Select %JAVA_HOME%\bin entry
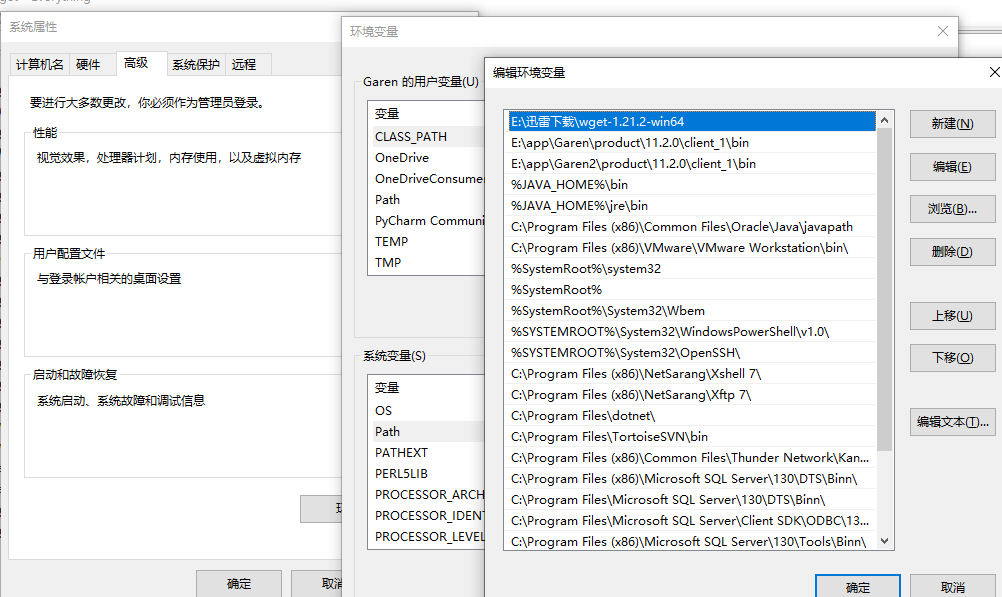 pyautogui.click(x=691, y=185)
